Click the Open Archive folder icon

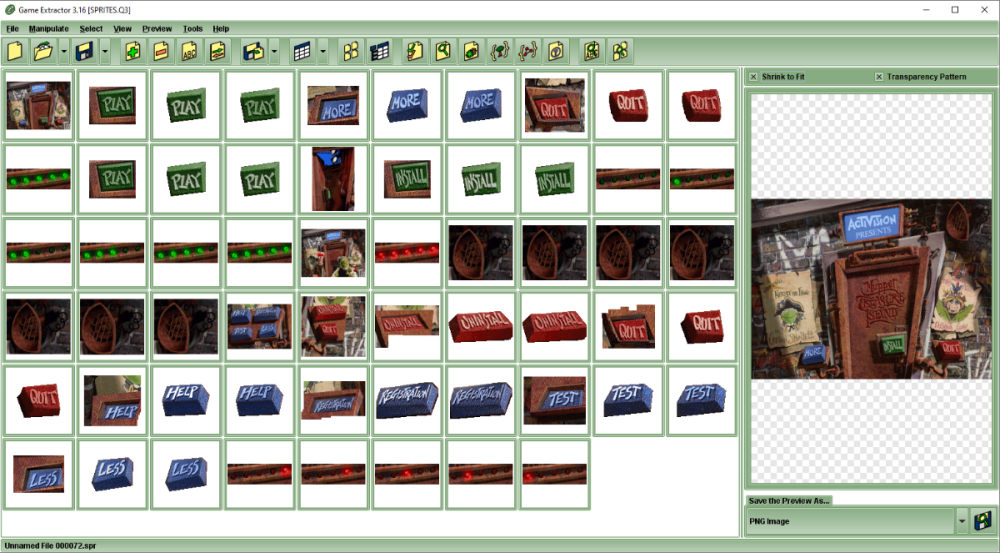tap(43, 51)
